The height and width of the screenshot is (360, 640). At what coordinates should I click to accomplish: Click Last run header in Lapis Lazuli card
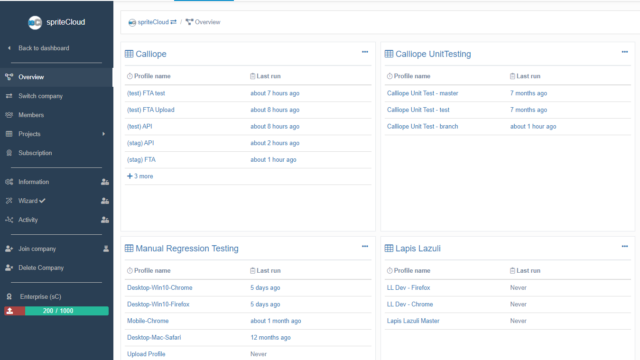[x=528, y=271]
